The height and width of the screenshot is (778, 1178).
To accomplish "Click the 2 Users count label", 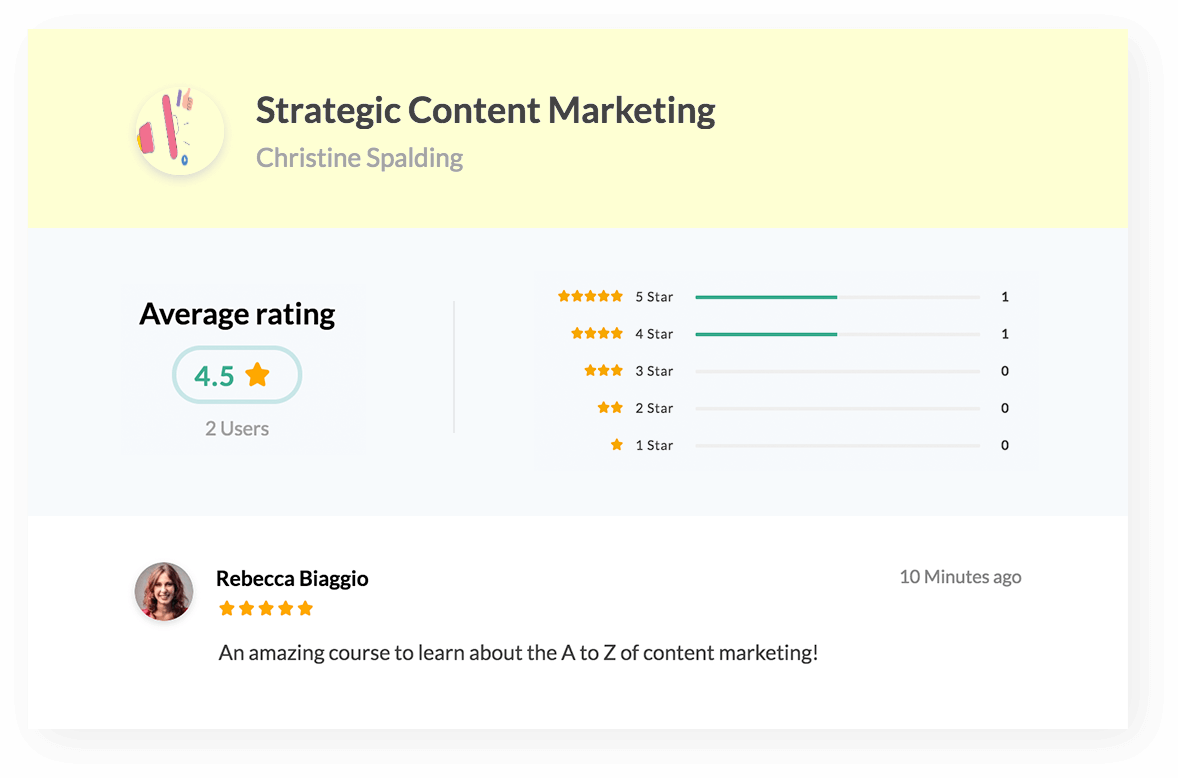I will pyautogui.click(x=237, y=429).
